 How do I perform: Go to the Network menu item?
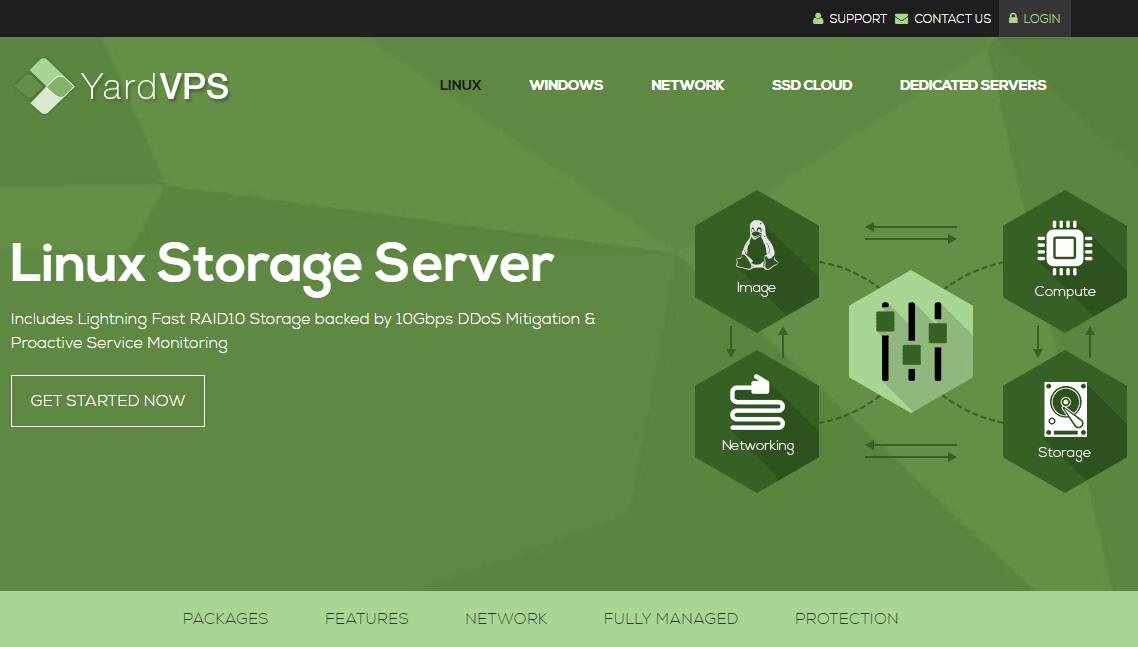(687, 85)
